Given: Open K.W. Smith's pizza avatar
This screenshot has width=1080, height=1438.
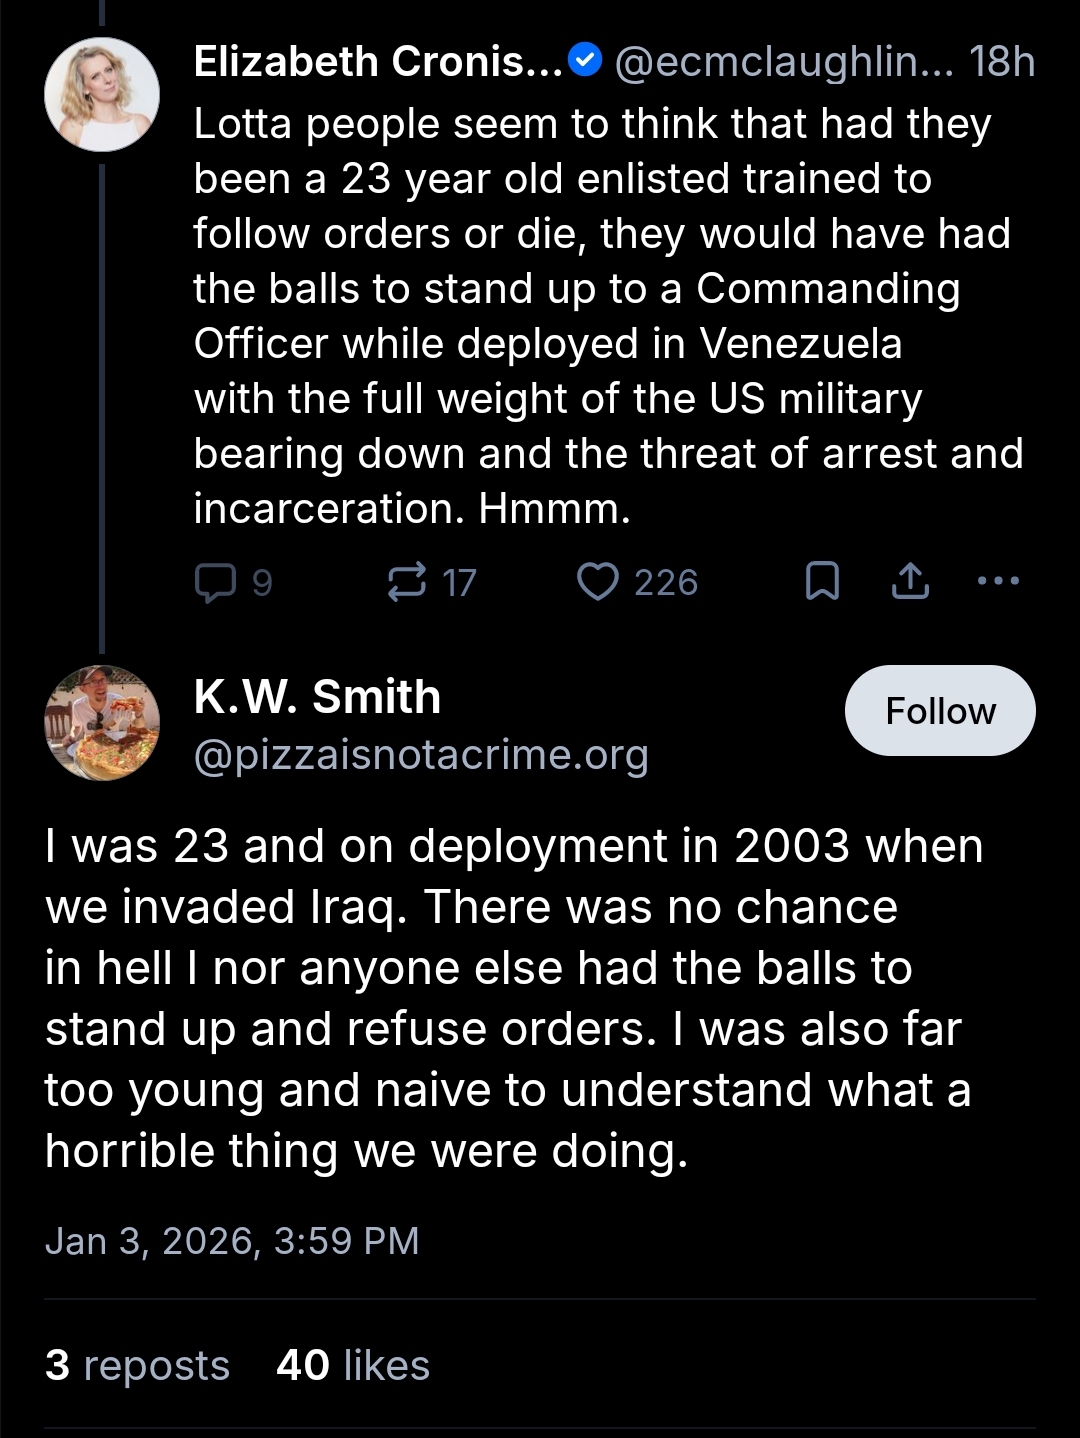Looking at the screenshot, I should (x=102, y=722).
